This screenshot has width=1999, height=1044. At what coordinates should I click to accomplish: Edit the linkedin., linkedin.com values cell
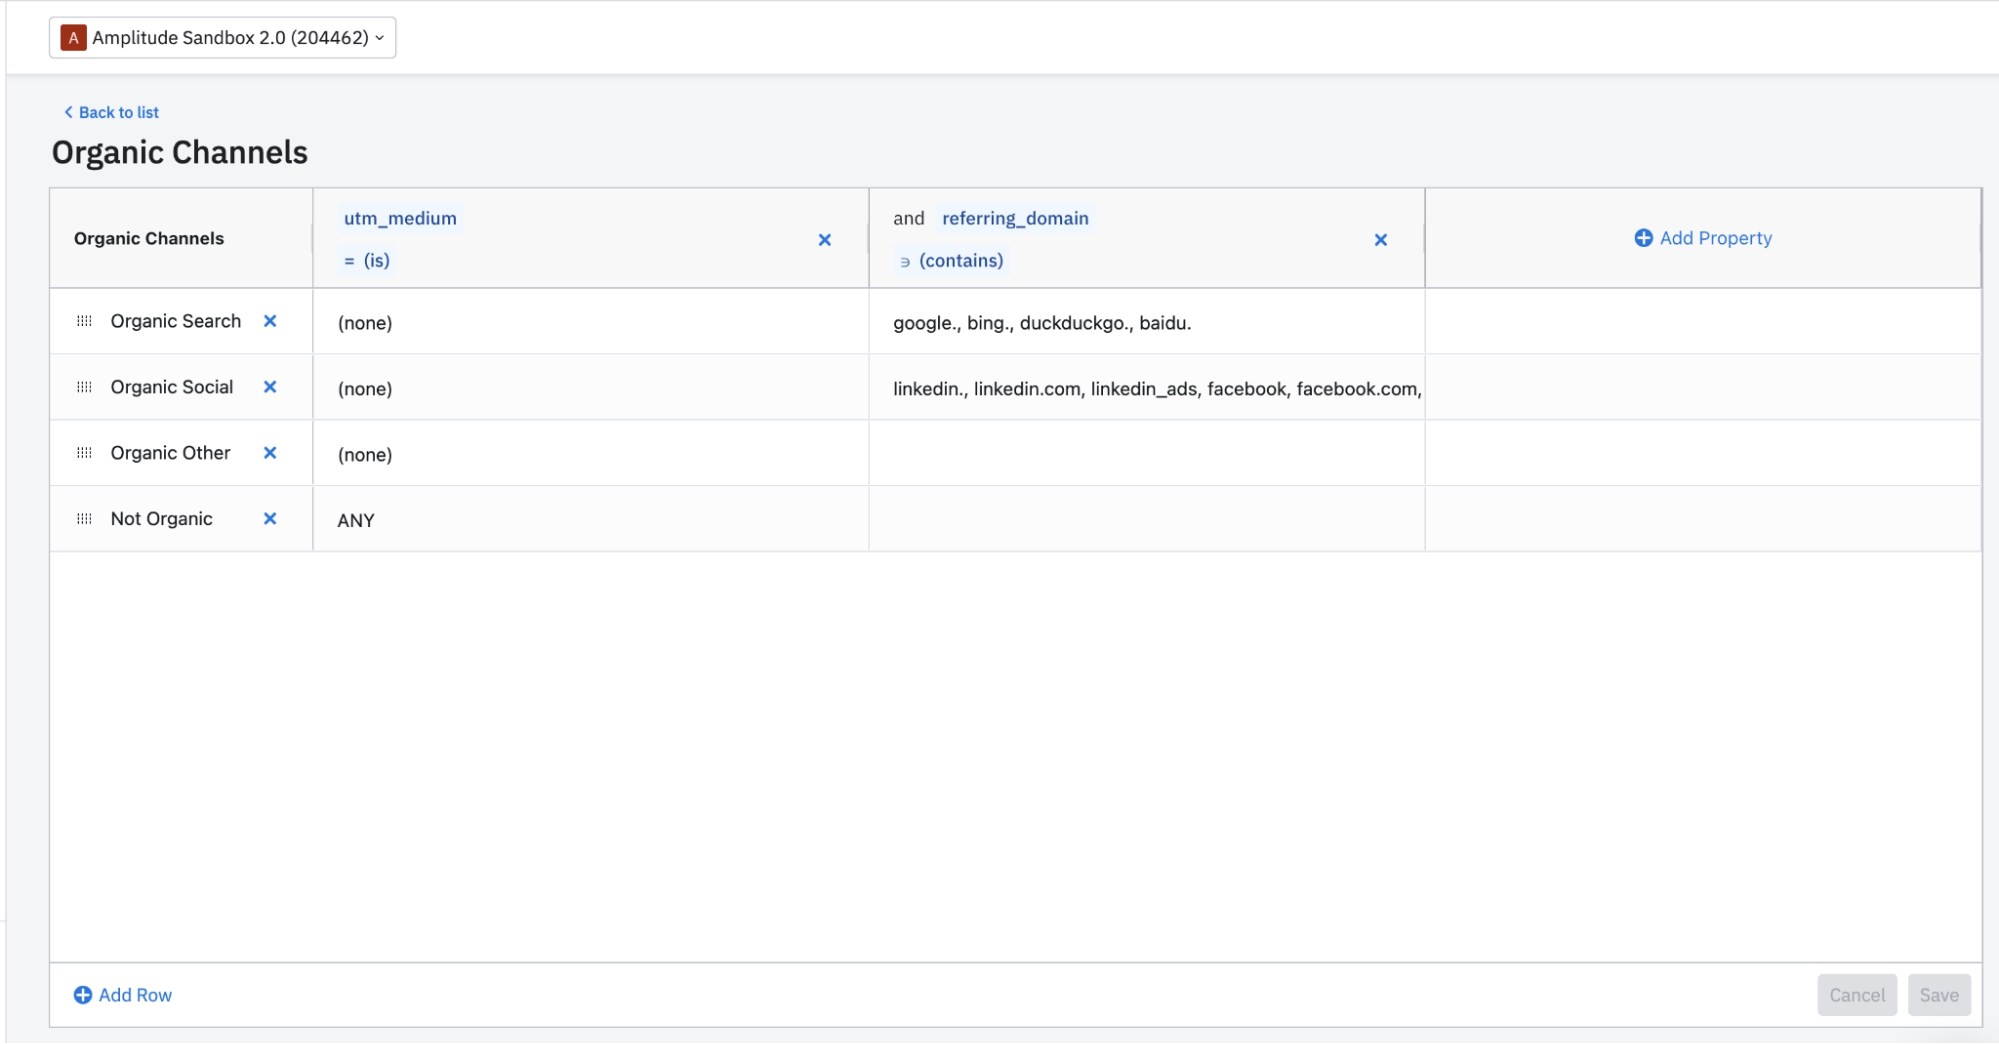[x=1147, y=388]
